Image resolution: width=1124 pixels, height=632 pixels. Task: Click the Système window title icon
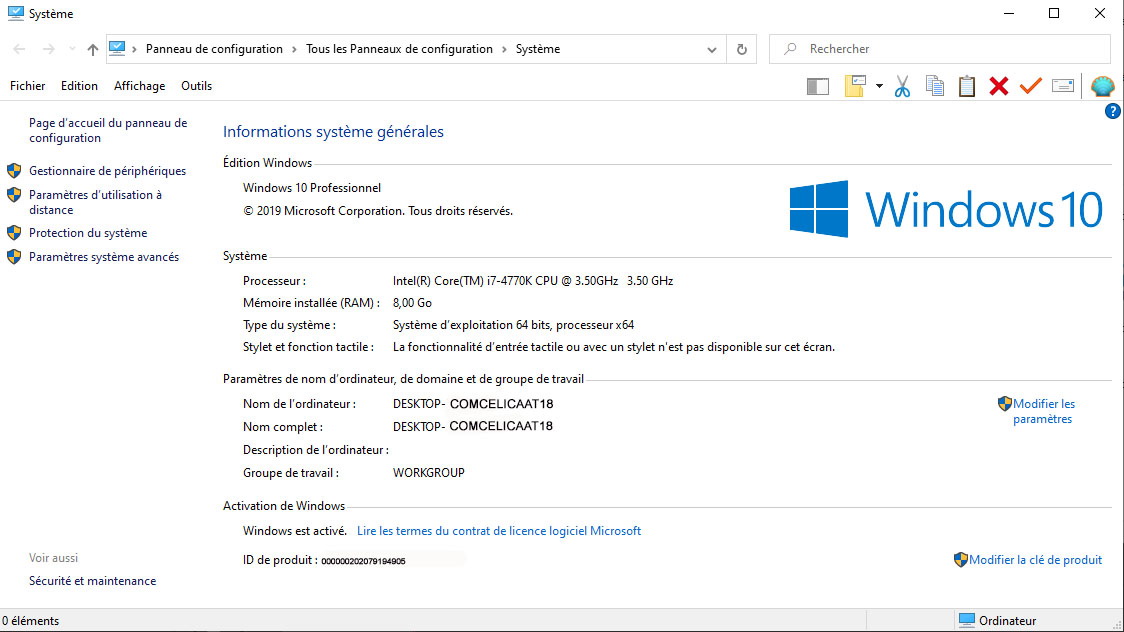coord(15,13)
